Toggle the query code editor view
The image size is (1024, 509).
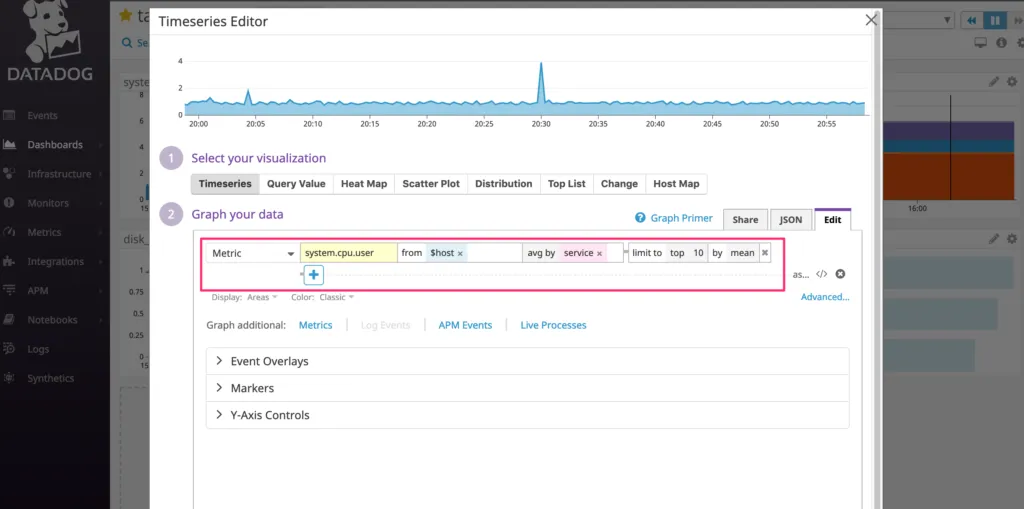click(x=822, y=274)
